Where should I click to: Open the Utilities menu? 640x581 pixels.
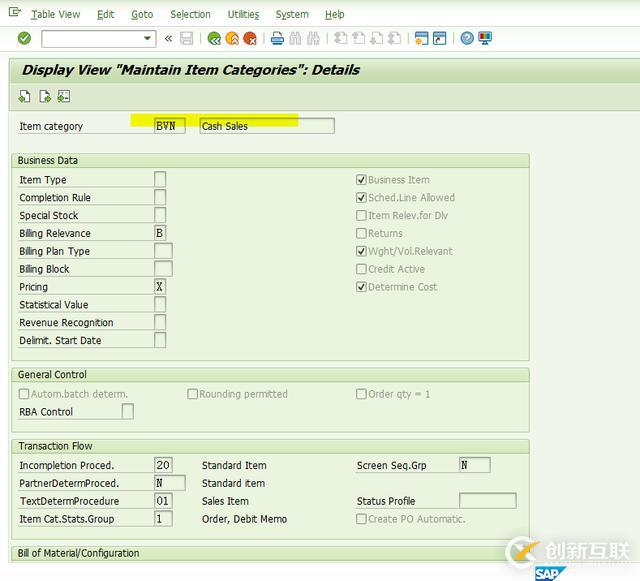point(243,15)
